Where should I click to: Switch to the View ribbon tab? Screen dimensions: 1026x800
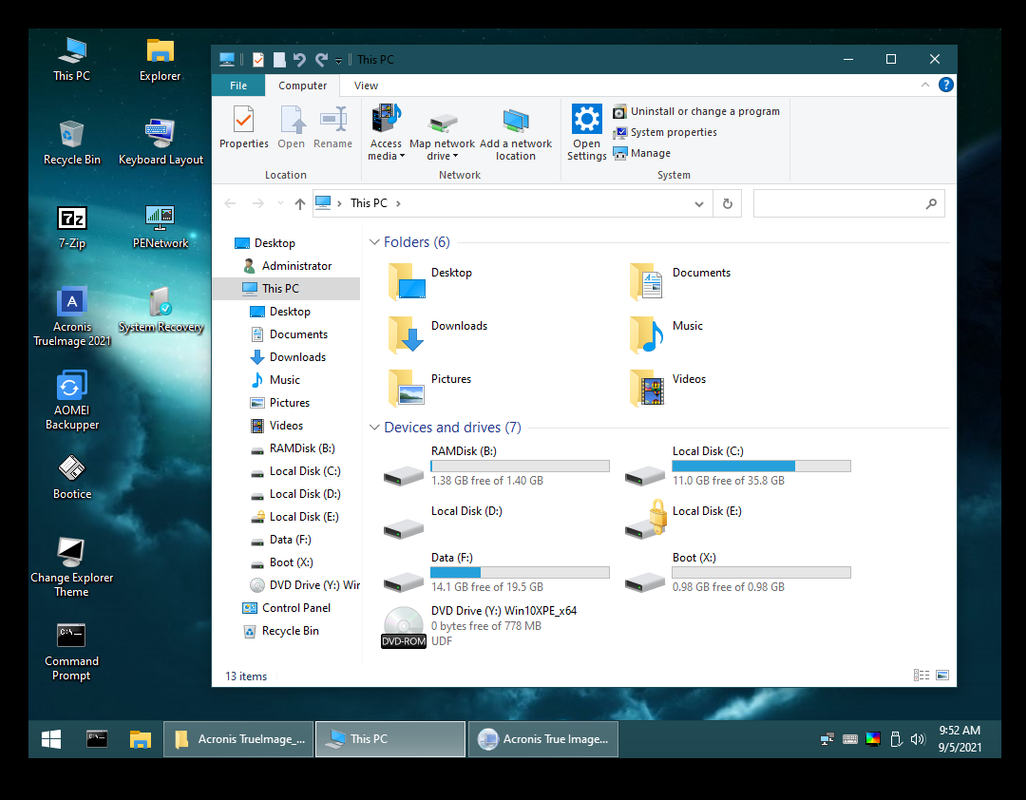[366, 86]
